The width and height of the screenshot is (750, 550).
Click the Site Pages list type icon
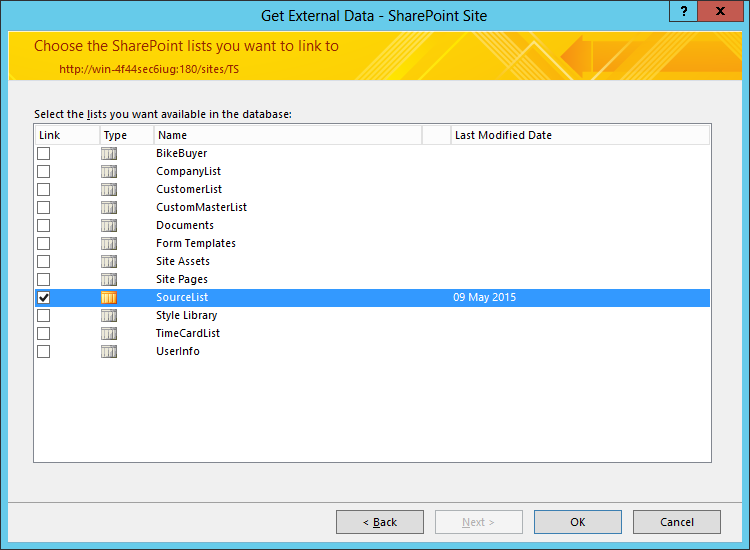click(x=109, y=279)
